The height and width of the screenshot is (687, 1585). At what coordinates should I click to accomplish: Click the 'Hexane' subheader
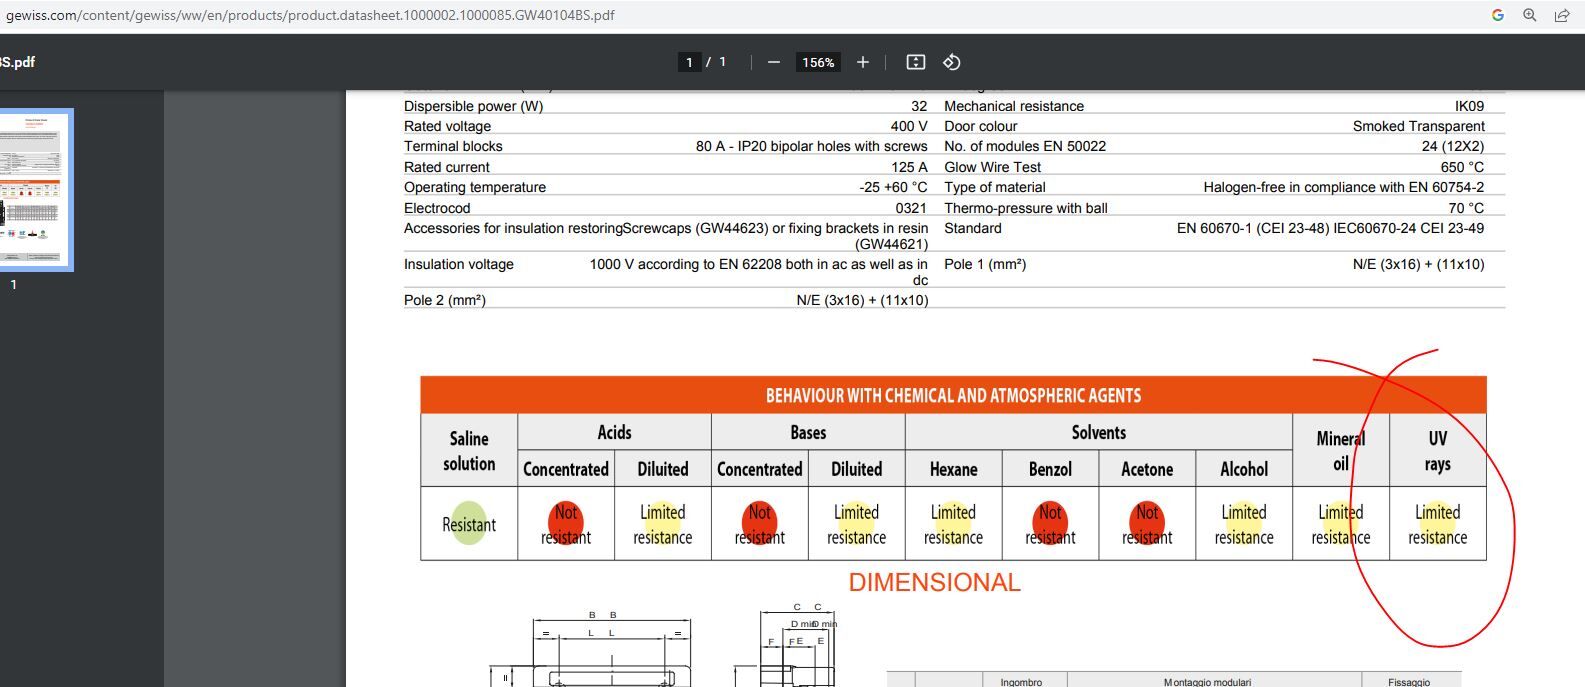point(953,469)
